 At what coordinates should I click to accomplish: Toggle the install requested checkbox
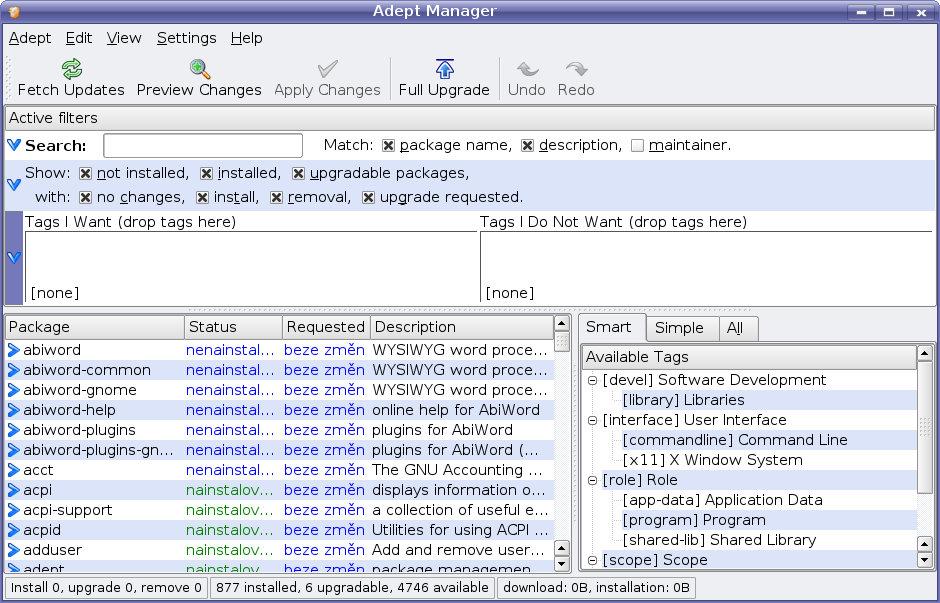coord(203,198)
